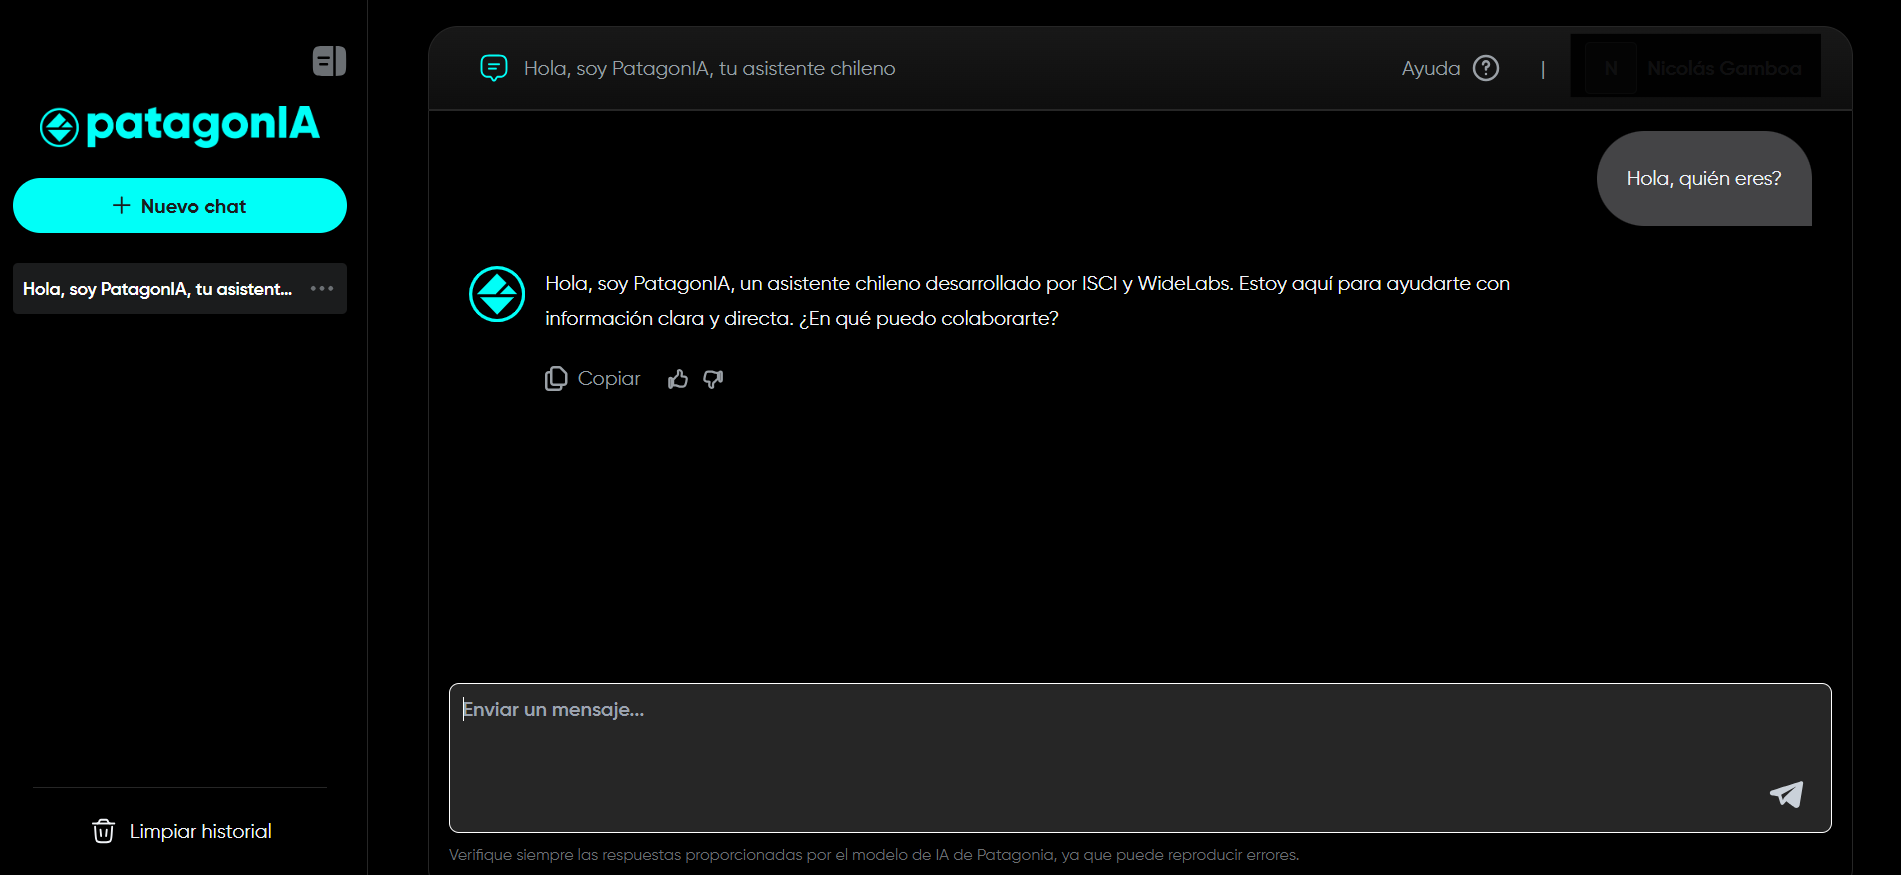The image size is (1901, 875).
Task: Open the three-dot options for the saved chat
Action: pyautogui.click(x=322, y=289)
